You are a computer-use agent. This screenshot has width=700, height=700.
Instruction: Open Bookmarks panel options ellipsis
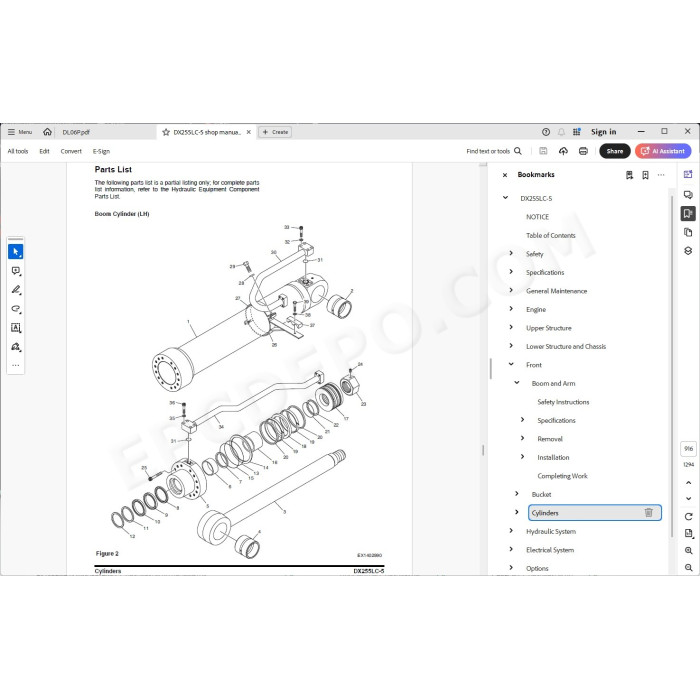pos(661,175)
